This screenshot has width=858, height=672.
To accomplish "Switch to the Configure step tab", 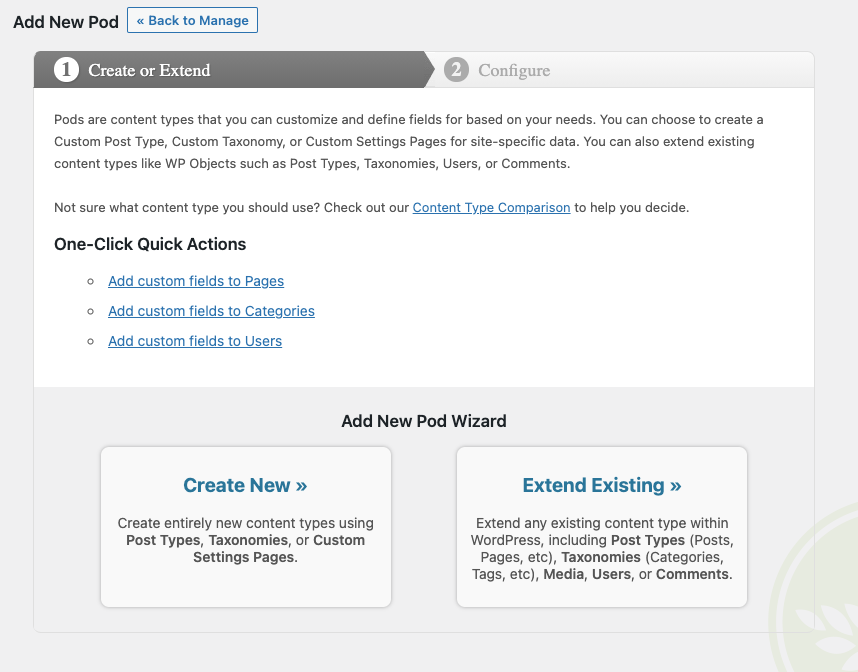I will [x=513, y=70].
